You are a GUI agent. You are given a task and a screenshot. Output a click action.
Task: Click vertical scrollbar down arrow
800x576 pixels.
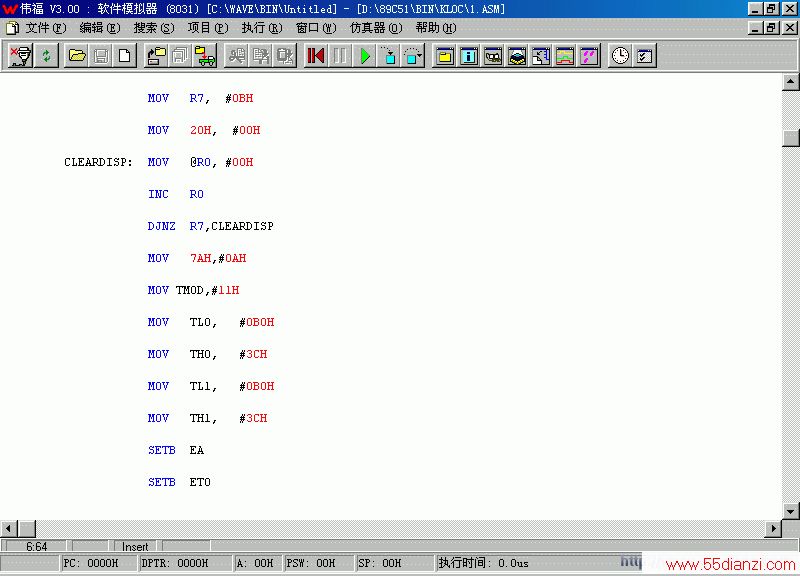(790, 511)
